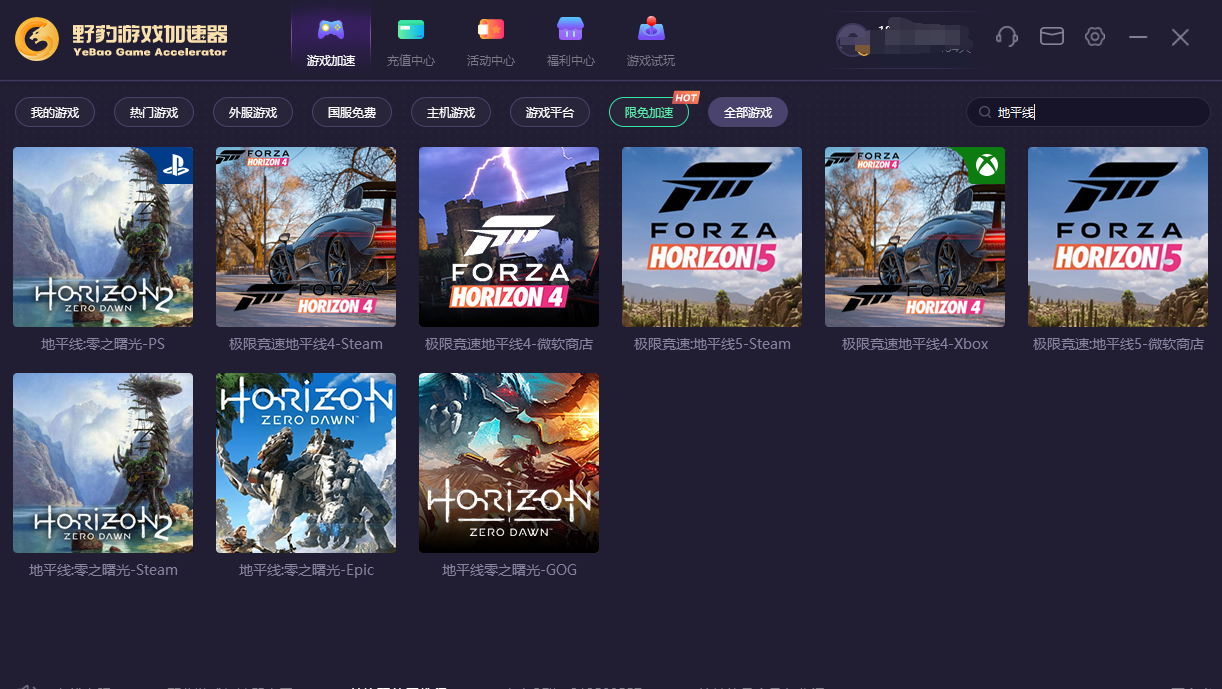The height and width of the screenshot is (689, 1222).
Task: Click label 极限竞速:地平线5-微软商店
Action: click(x=1118, y=344)
